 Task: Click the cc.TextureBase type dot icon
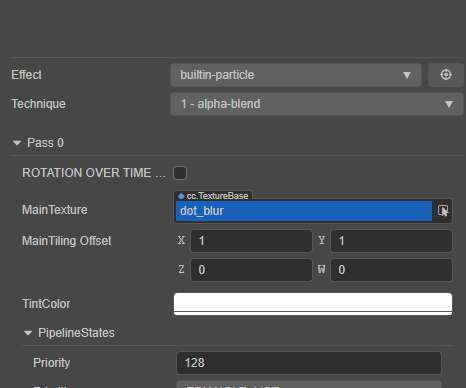[181, 196]
